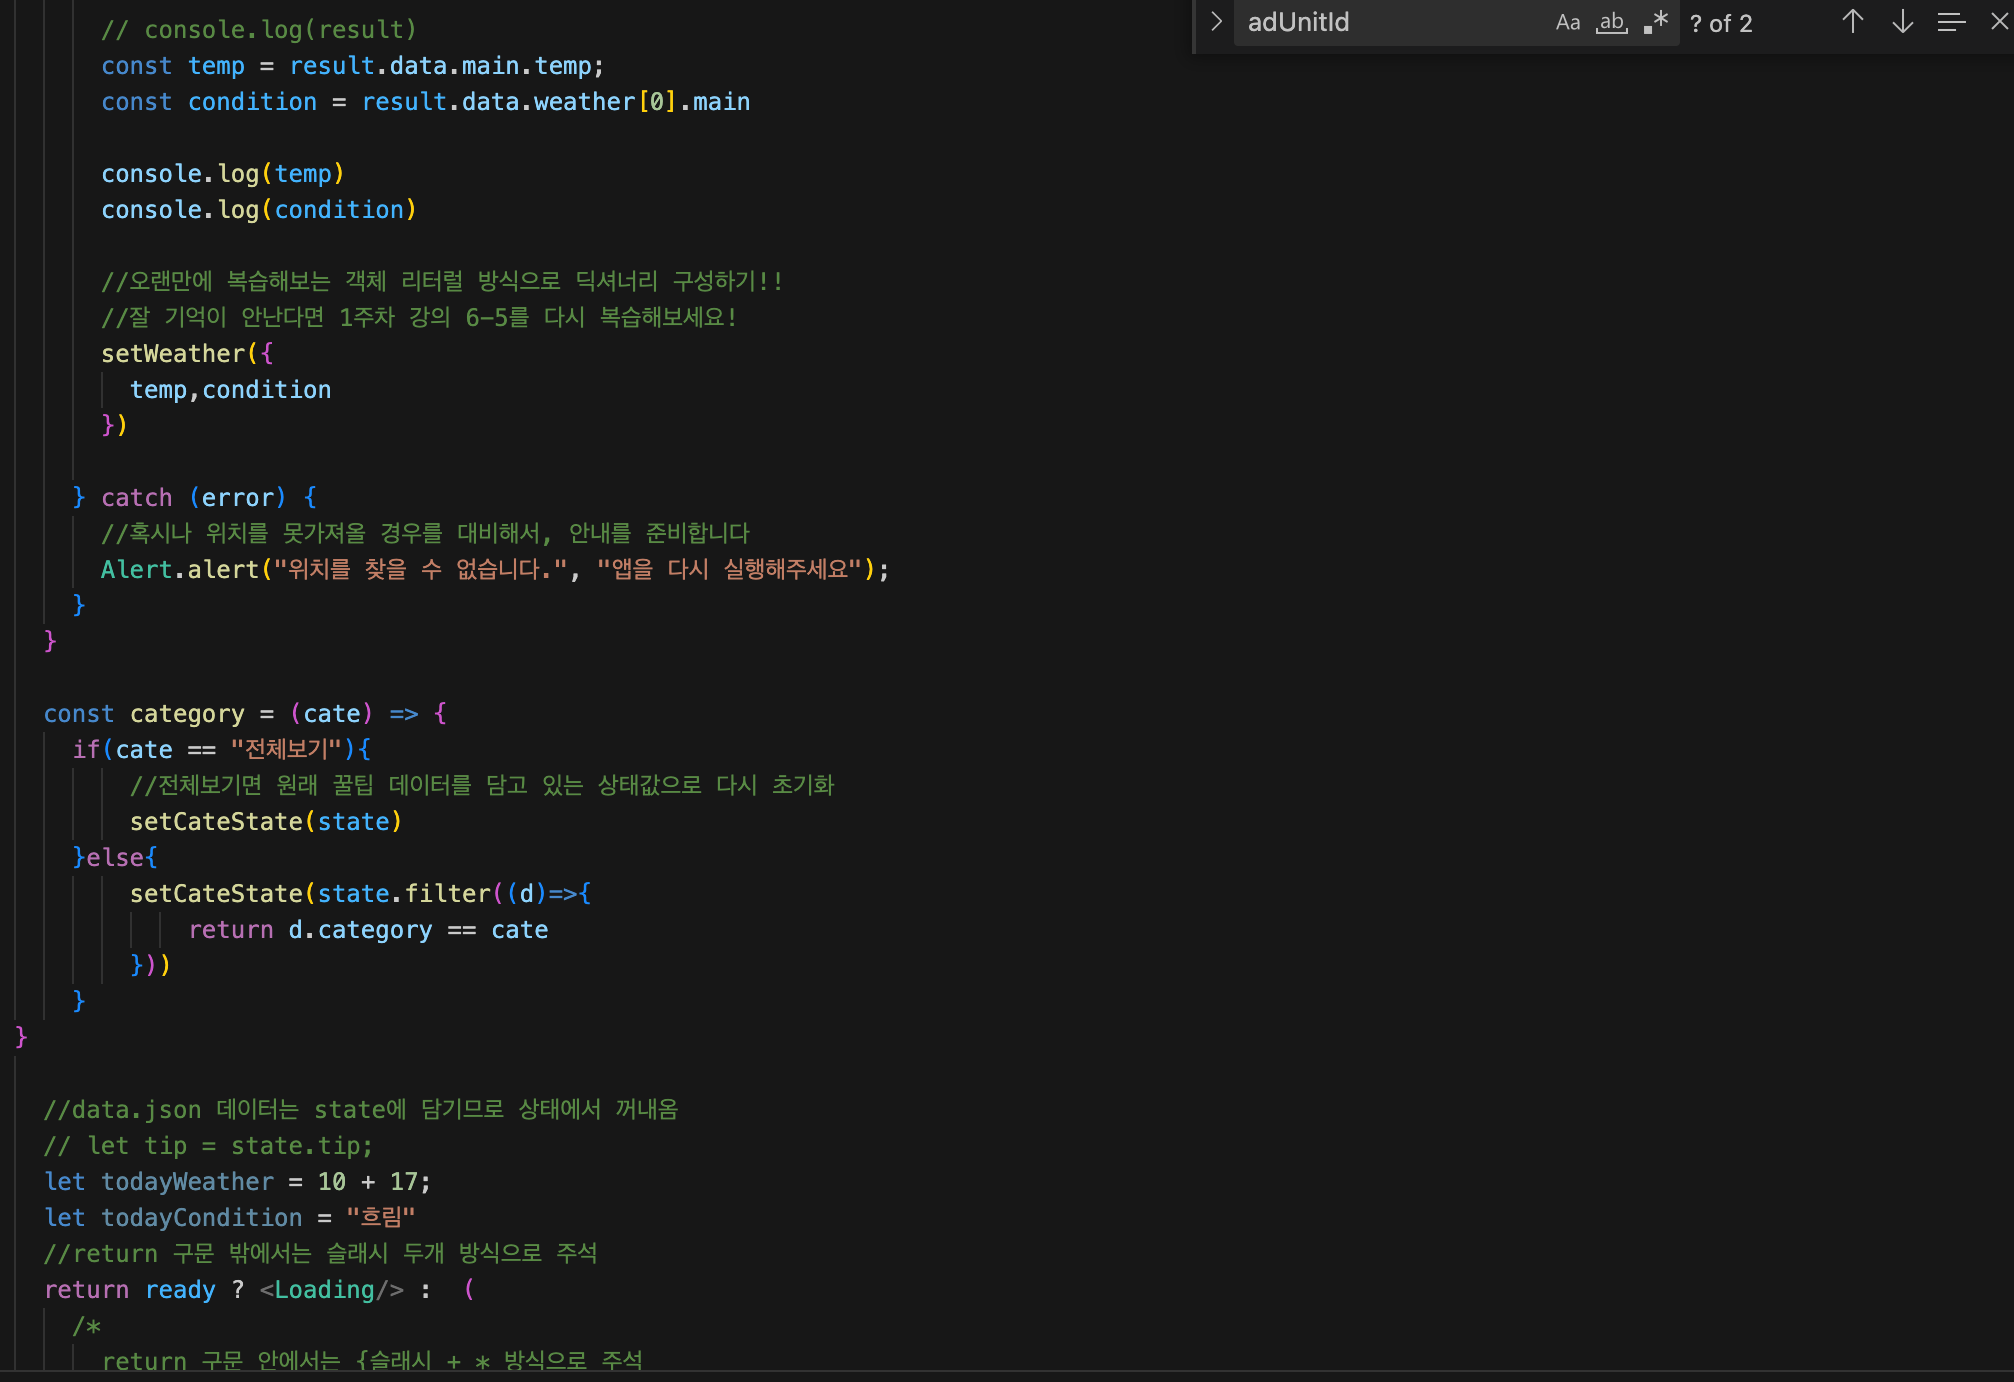Click the "Alert.alert" call line
2014x1382 pixels.
point(495,570)
